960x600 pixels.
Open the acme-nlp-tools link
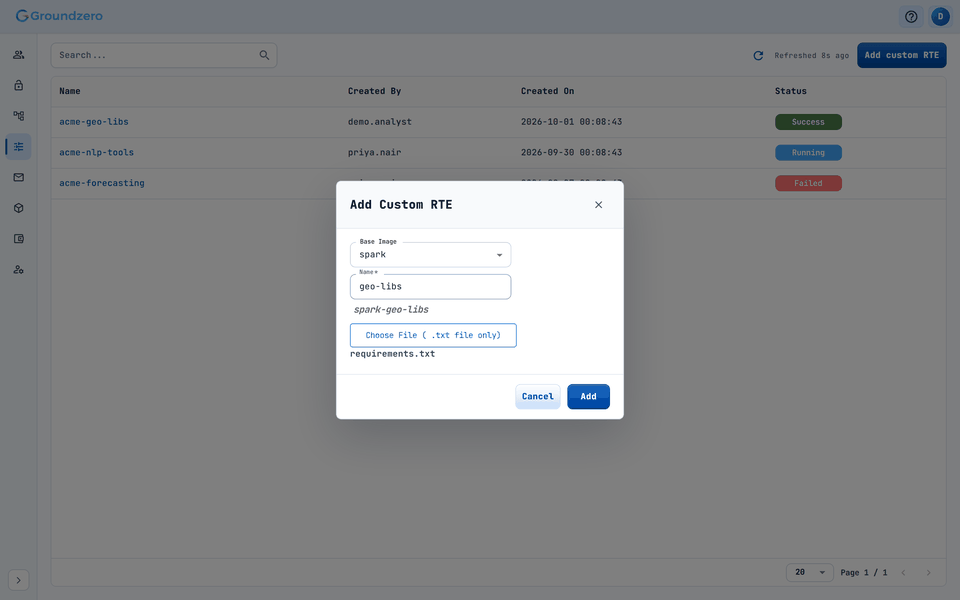[96, 152]
